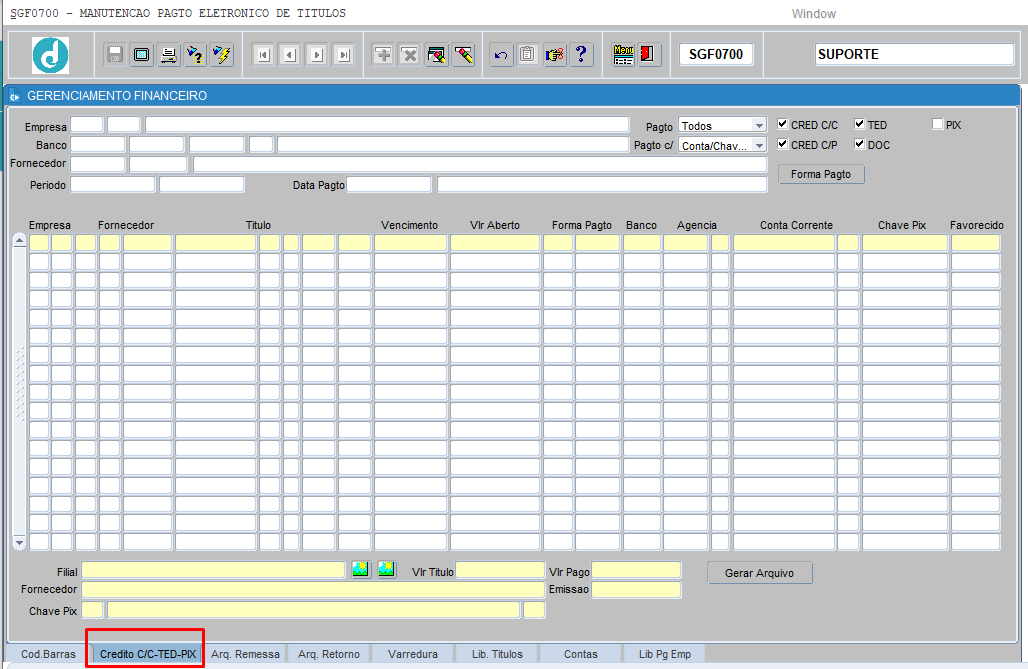Switch to the Arq. Remessa tab

click(x=245, y=654)
